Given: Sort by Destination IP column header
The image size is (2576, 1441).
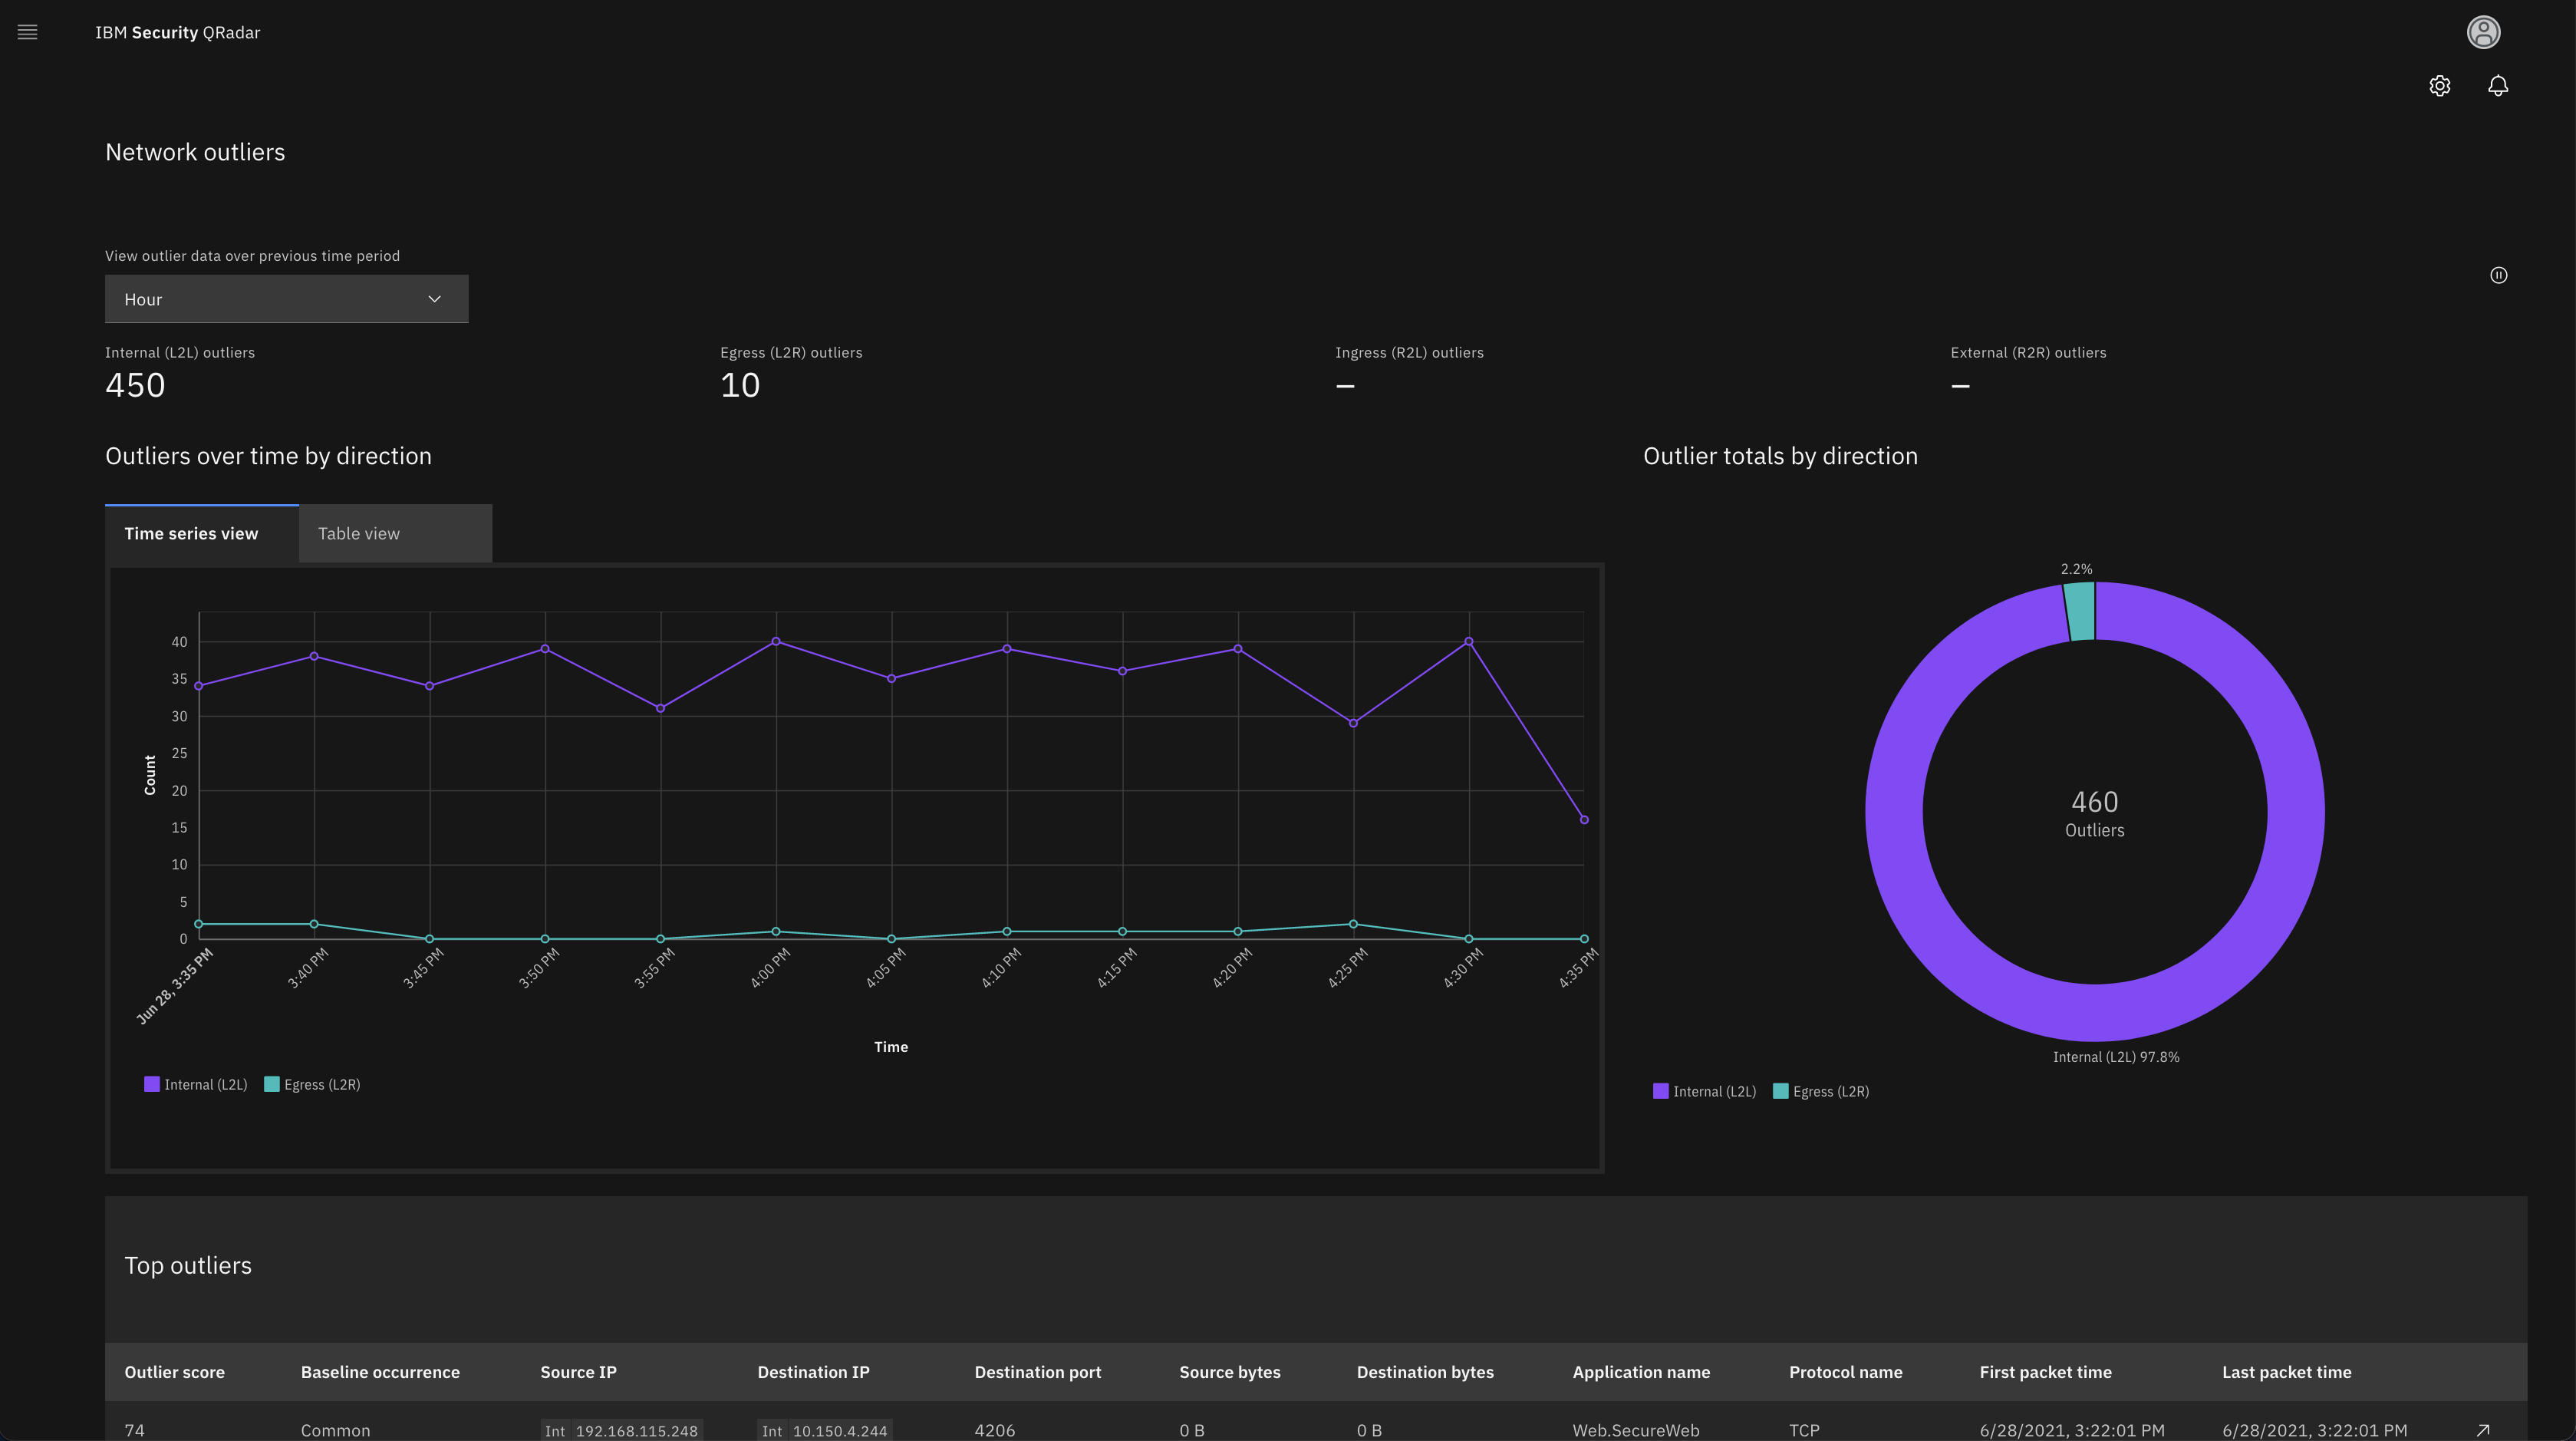Looking at the screenshot, I should 813,1372.
